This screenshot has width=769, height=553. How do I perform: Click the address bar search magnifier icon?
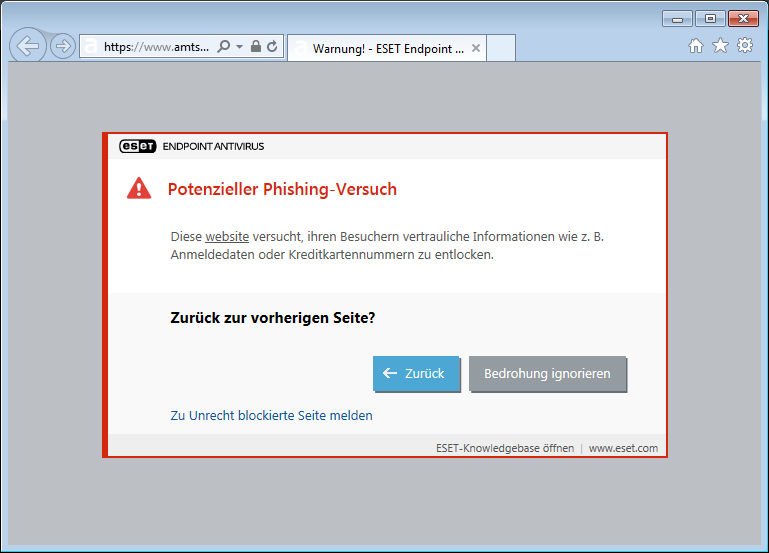point(224,47)
